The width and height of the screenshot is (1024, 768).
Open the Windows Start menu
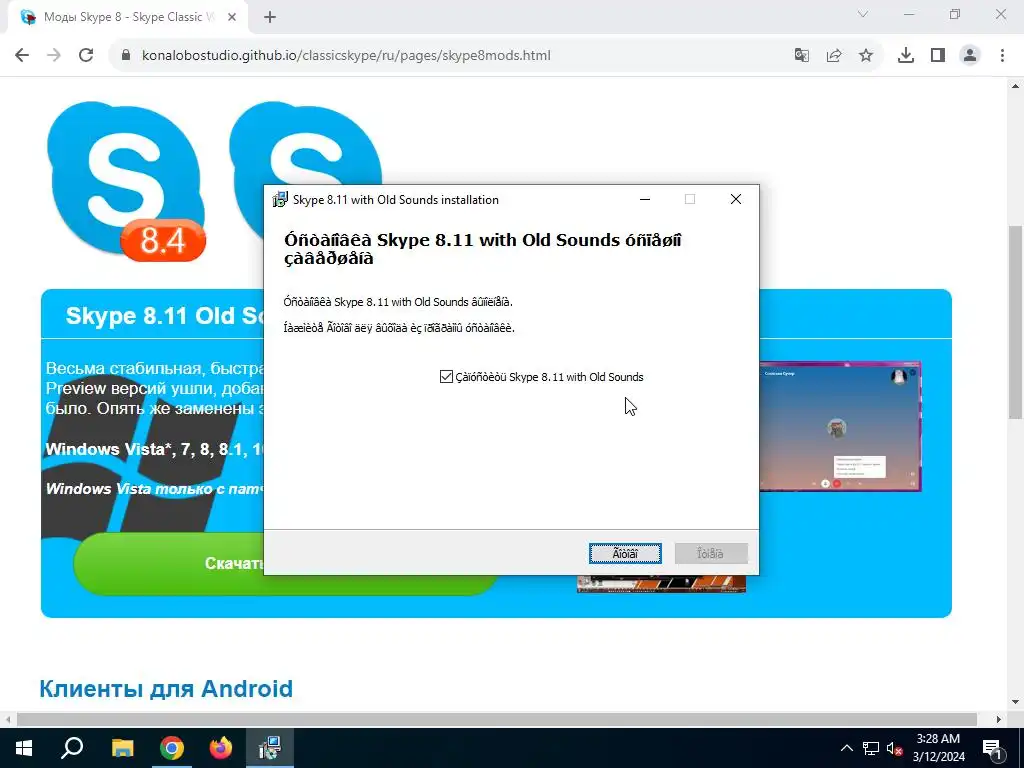click(x=24, y=748)
